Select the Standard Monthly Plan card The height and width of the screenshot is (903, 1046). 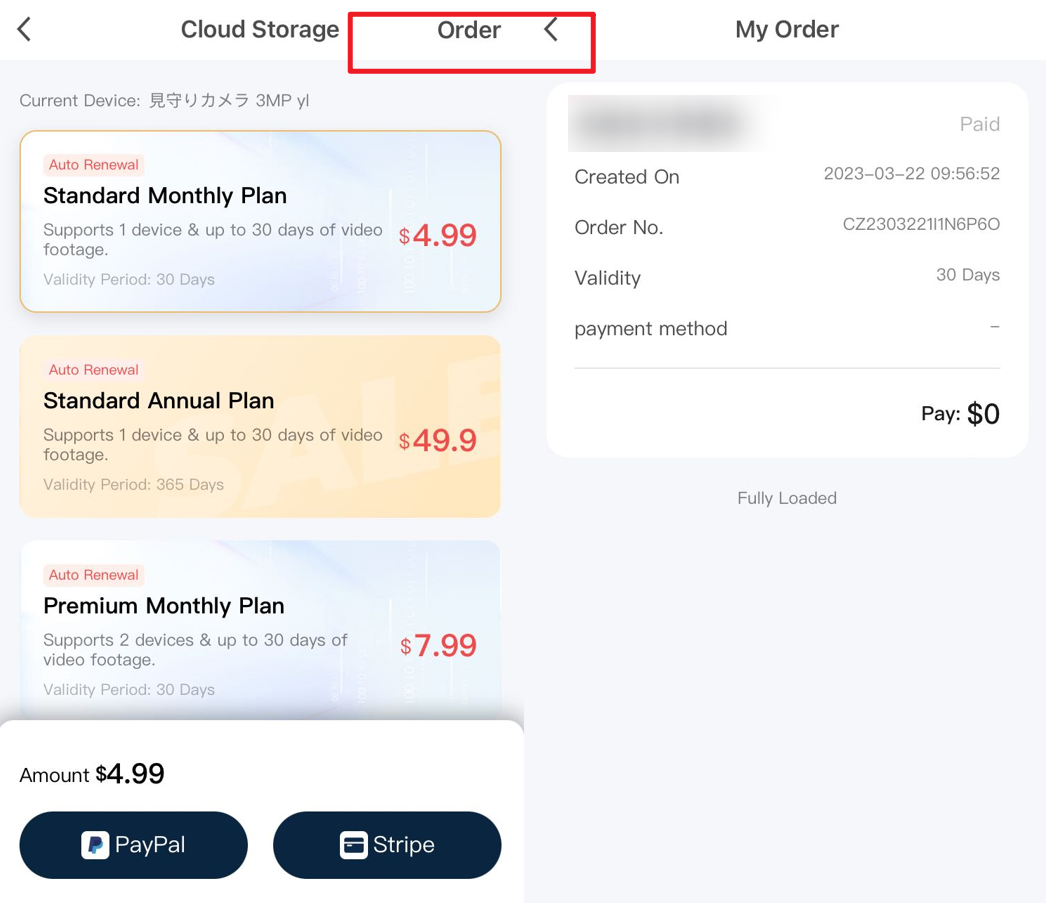click(x=260, y=221)
